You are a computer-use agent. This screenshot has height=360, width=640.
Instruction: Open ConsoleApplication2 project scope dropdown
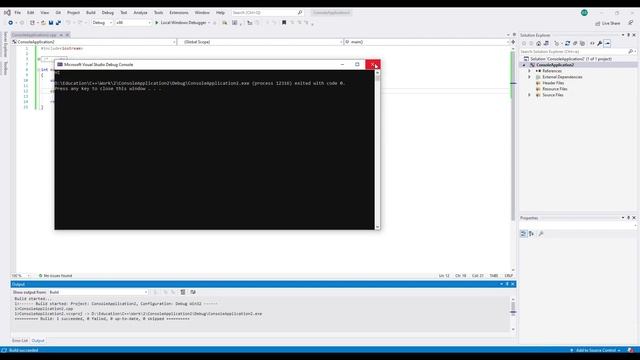pos(93,42)
